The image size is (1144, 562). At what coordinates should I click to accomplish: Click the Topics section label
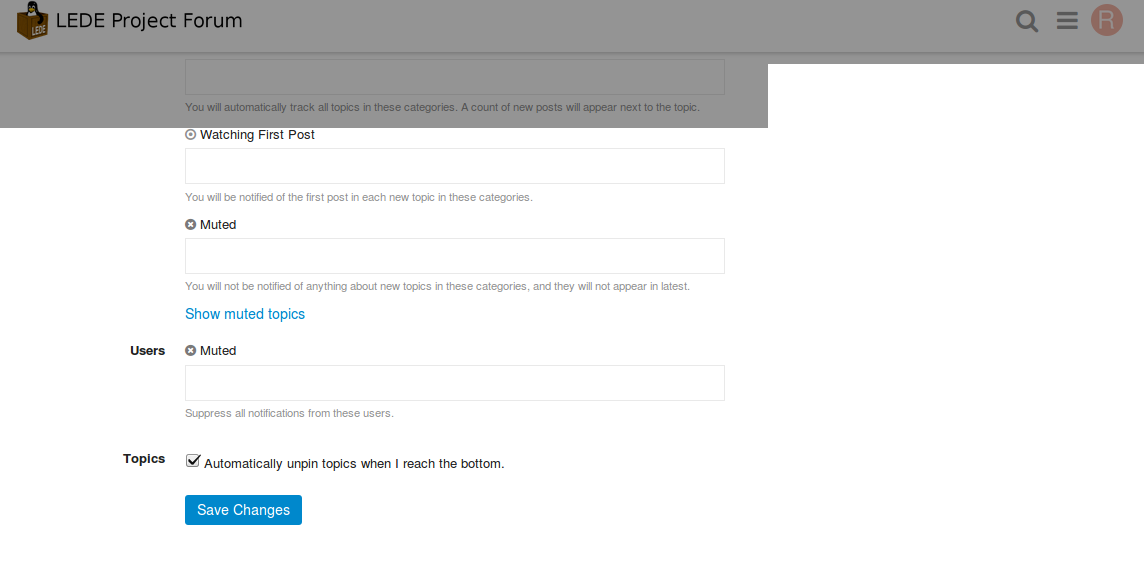tap(144, 459)
